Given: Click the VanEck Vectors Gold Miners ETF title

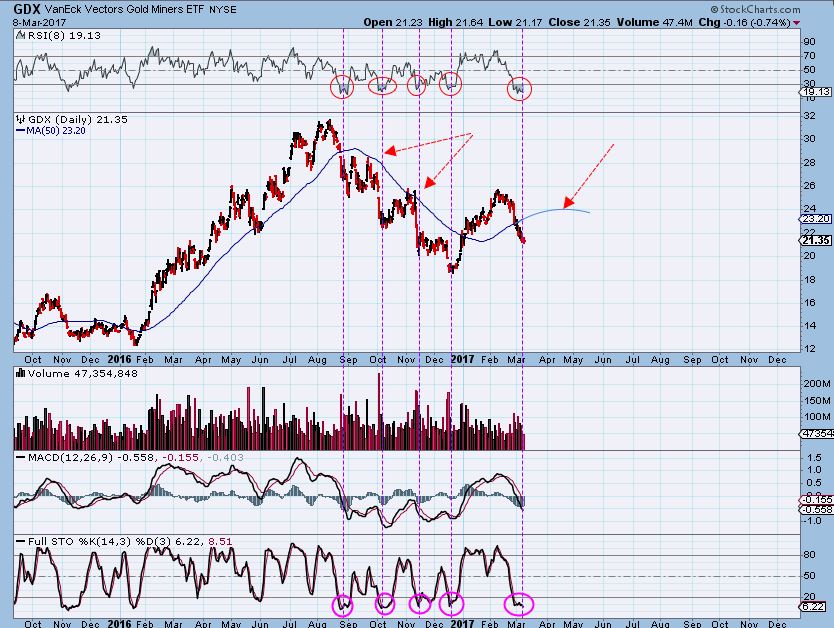Looking at the screenshot, I should [125, 9].
